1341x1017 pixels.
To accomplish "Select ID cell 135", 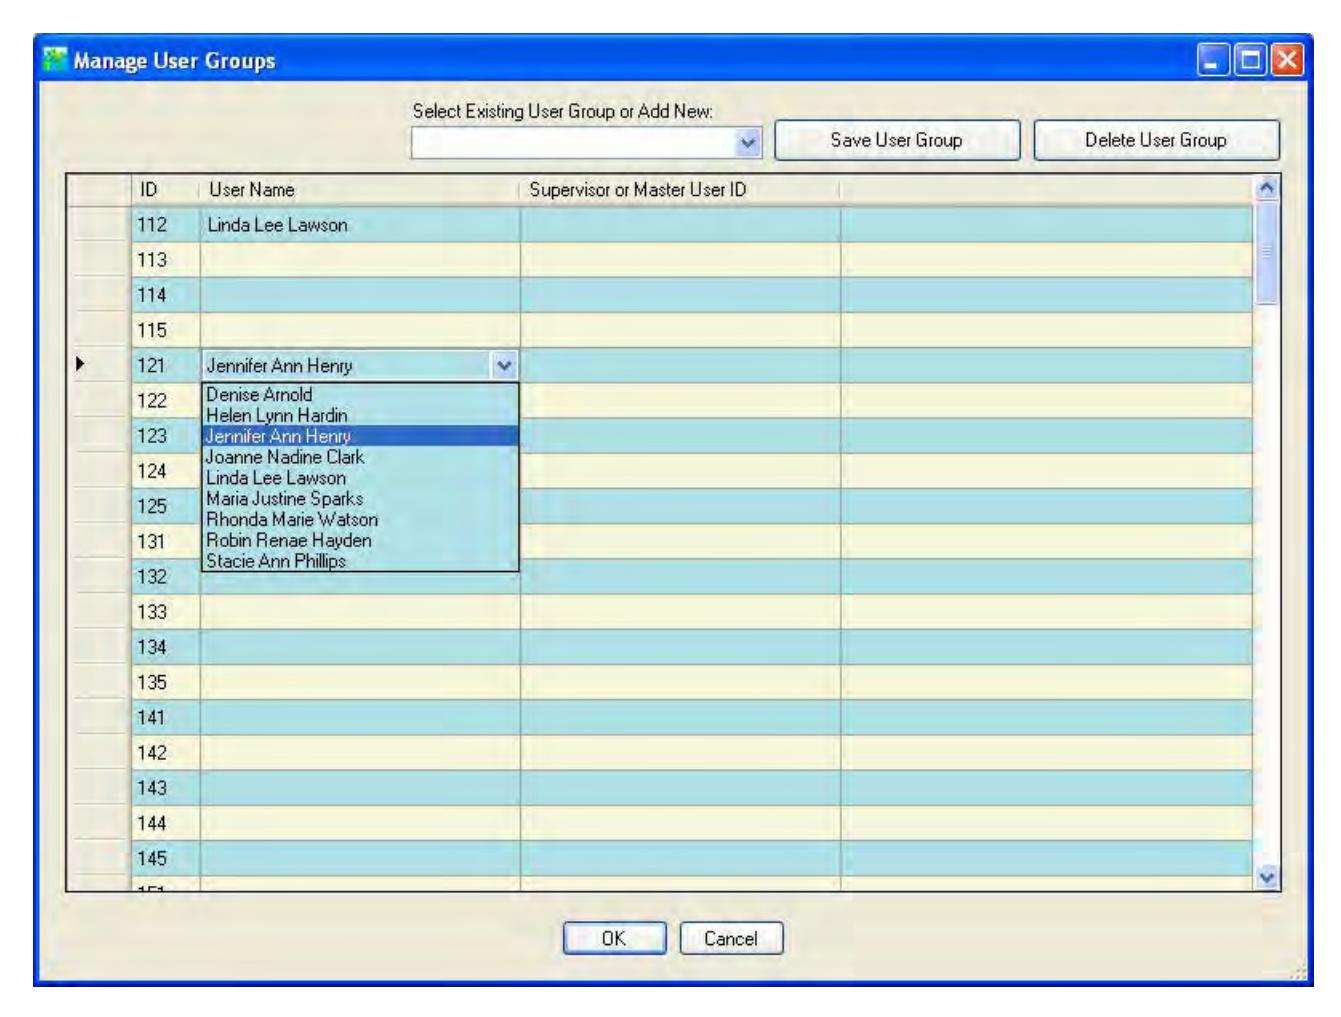I will tap(166, 683).
